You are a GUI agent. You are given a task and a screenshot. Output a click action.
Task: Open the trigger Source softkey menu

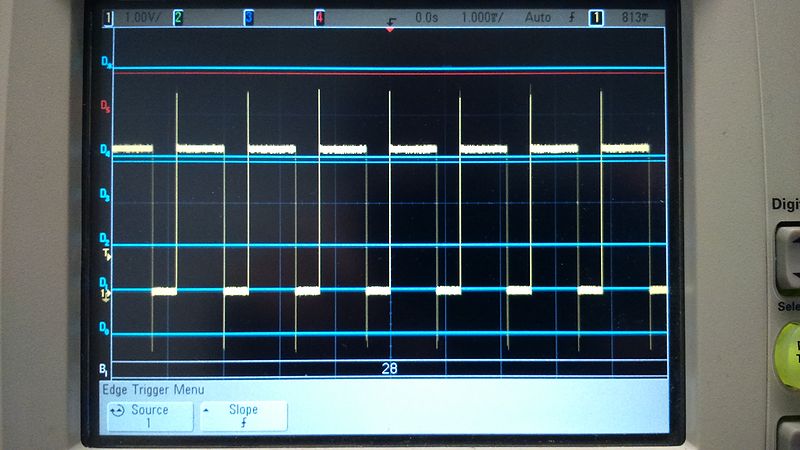tap(147, 416)
